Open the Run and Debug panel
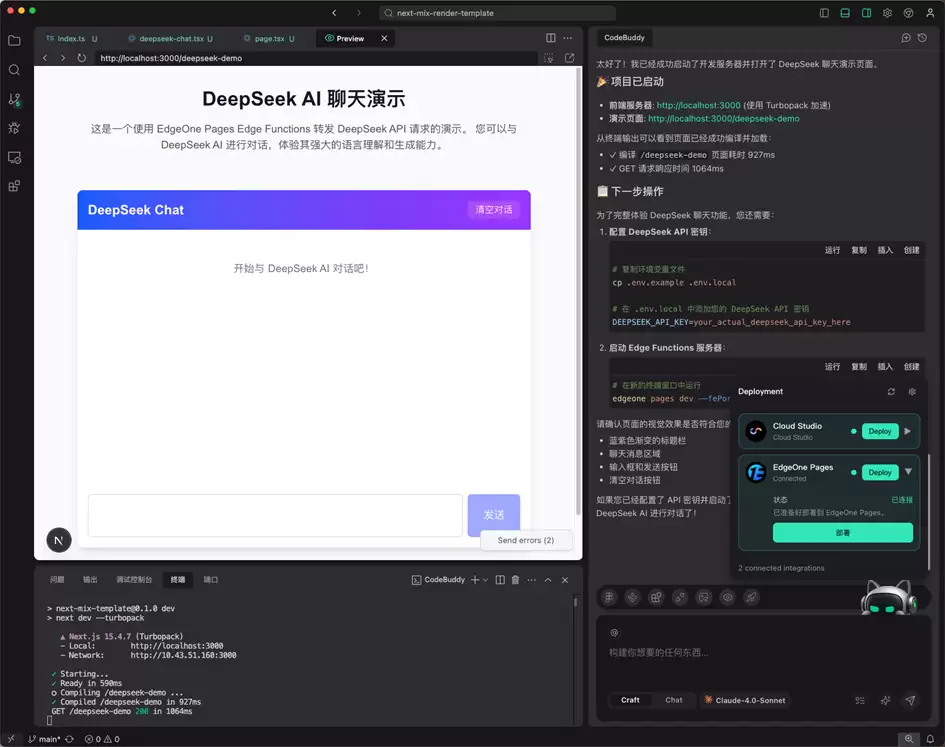 (x=14, y=129)
